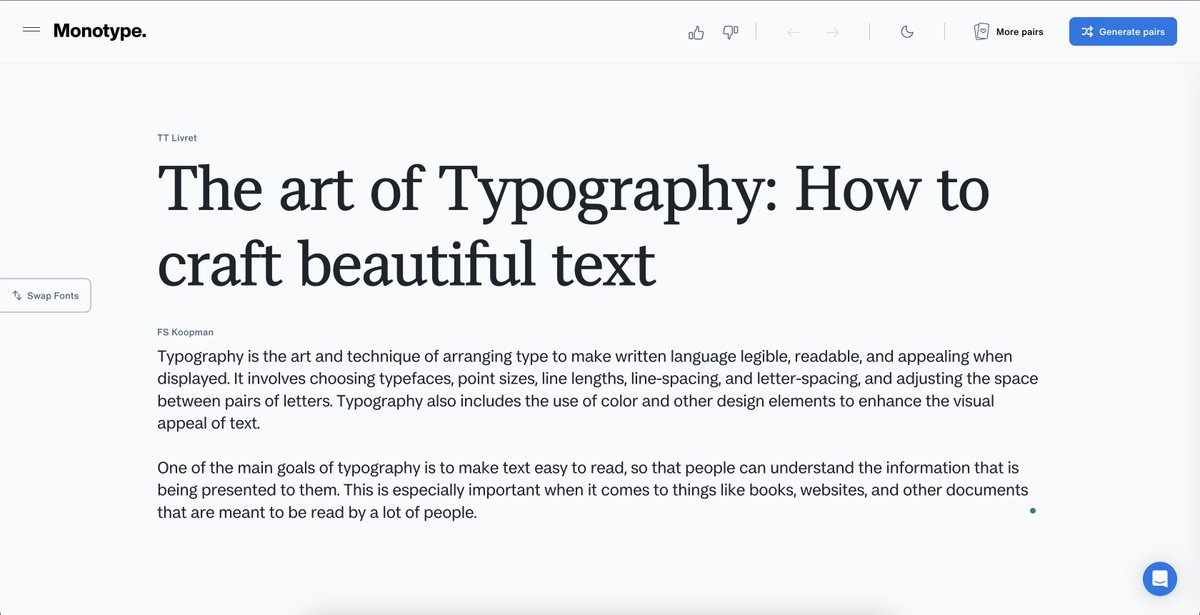1200x615 pixels.
Task: Click the FS Koopman font label
Action: [185, 332]
